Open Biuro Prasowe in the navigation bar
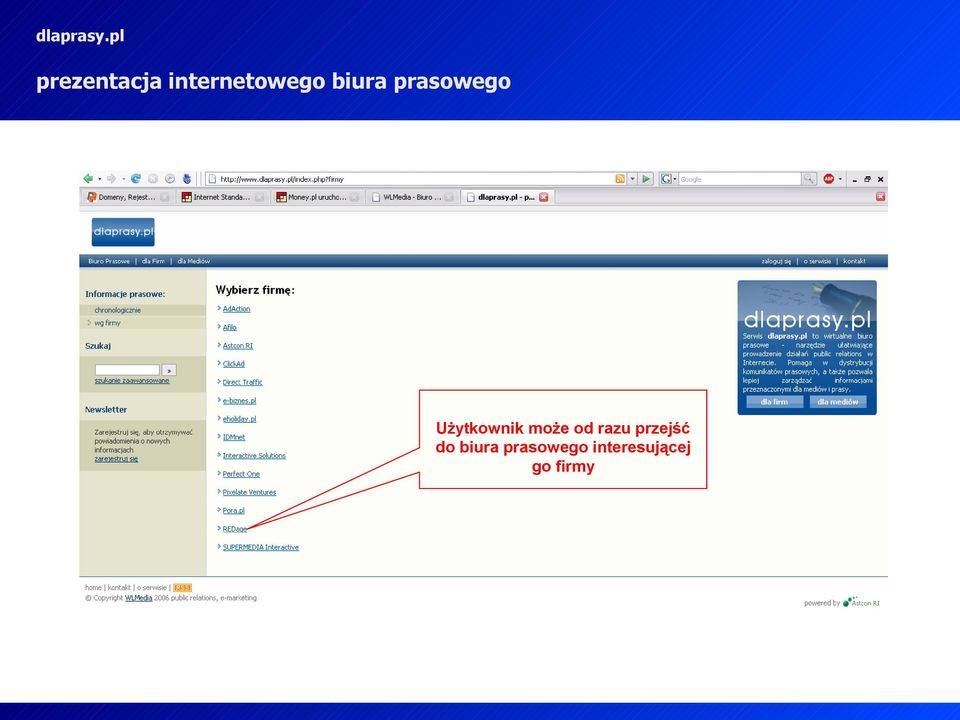The width and height of the screenshot is (960, 720). (x=109, y=261)
